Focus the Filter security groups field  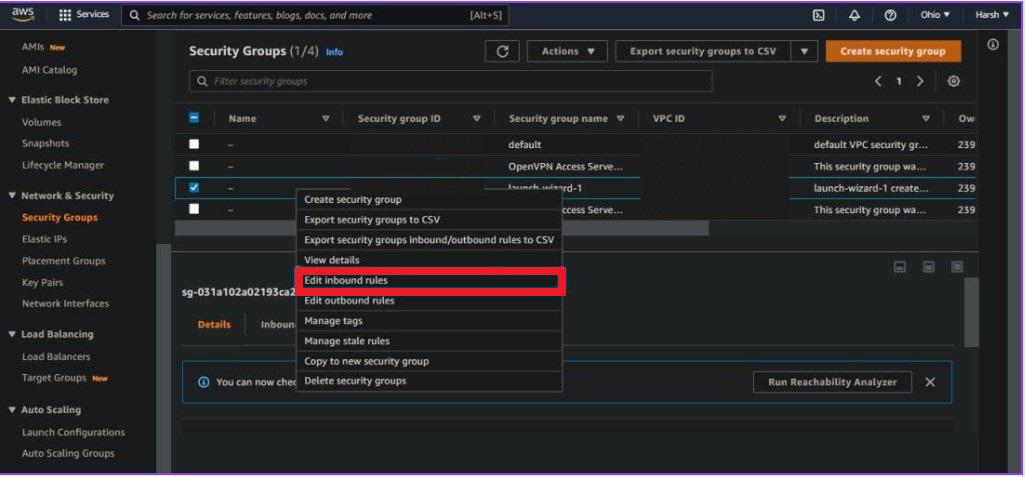coord(450,82)
